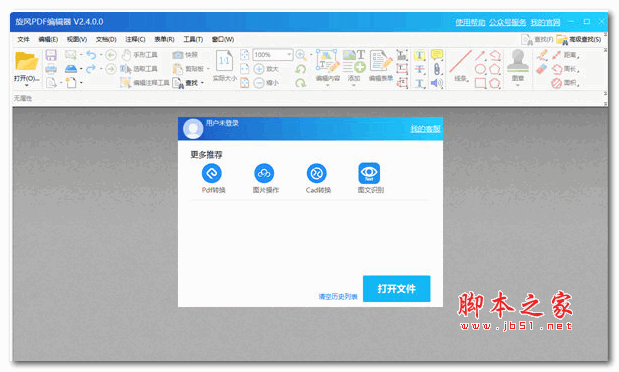Select the Select tool (选取工具)
Screen dimensions: 619x372
click(x=139, y=69)
